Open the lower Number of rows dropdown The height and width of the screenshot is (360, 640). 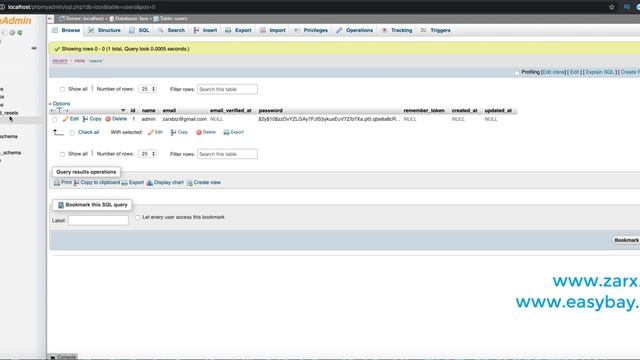(x=147, y=154)
